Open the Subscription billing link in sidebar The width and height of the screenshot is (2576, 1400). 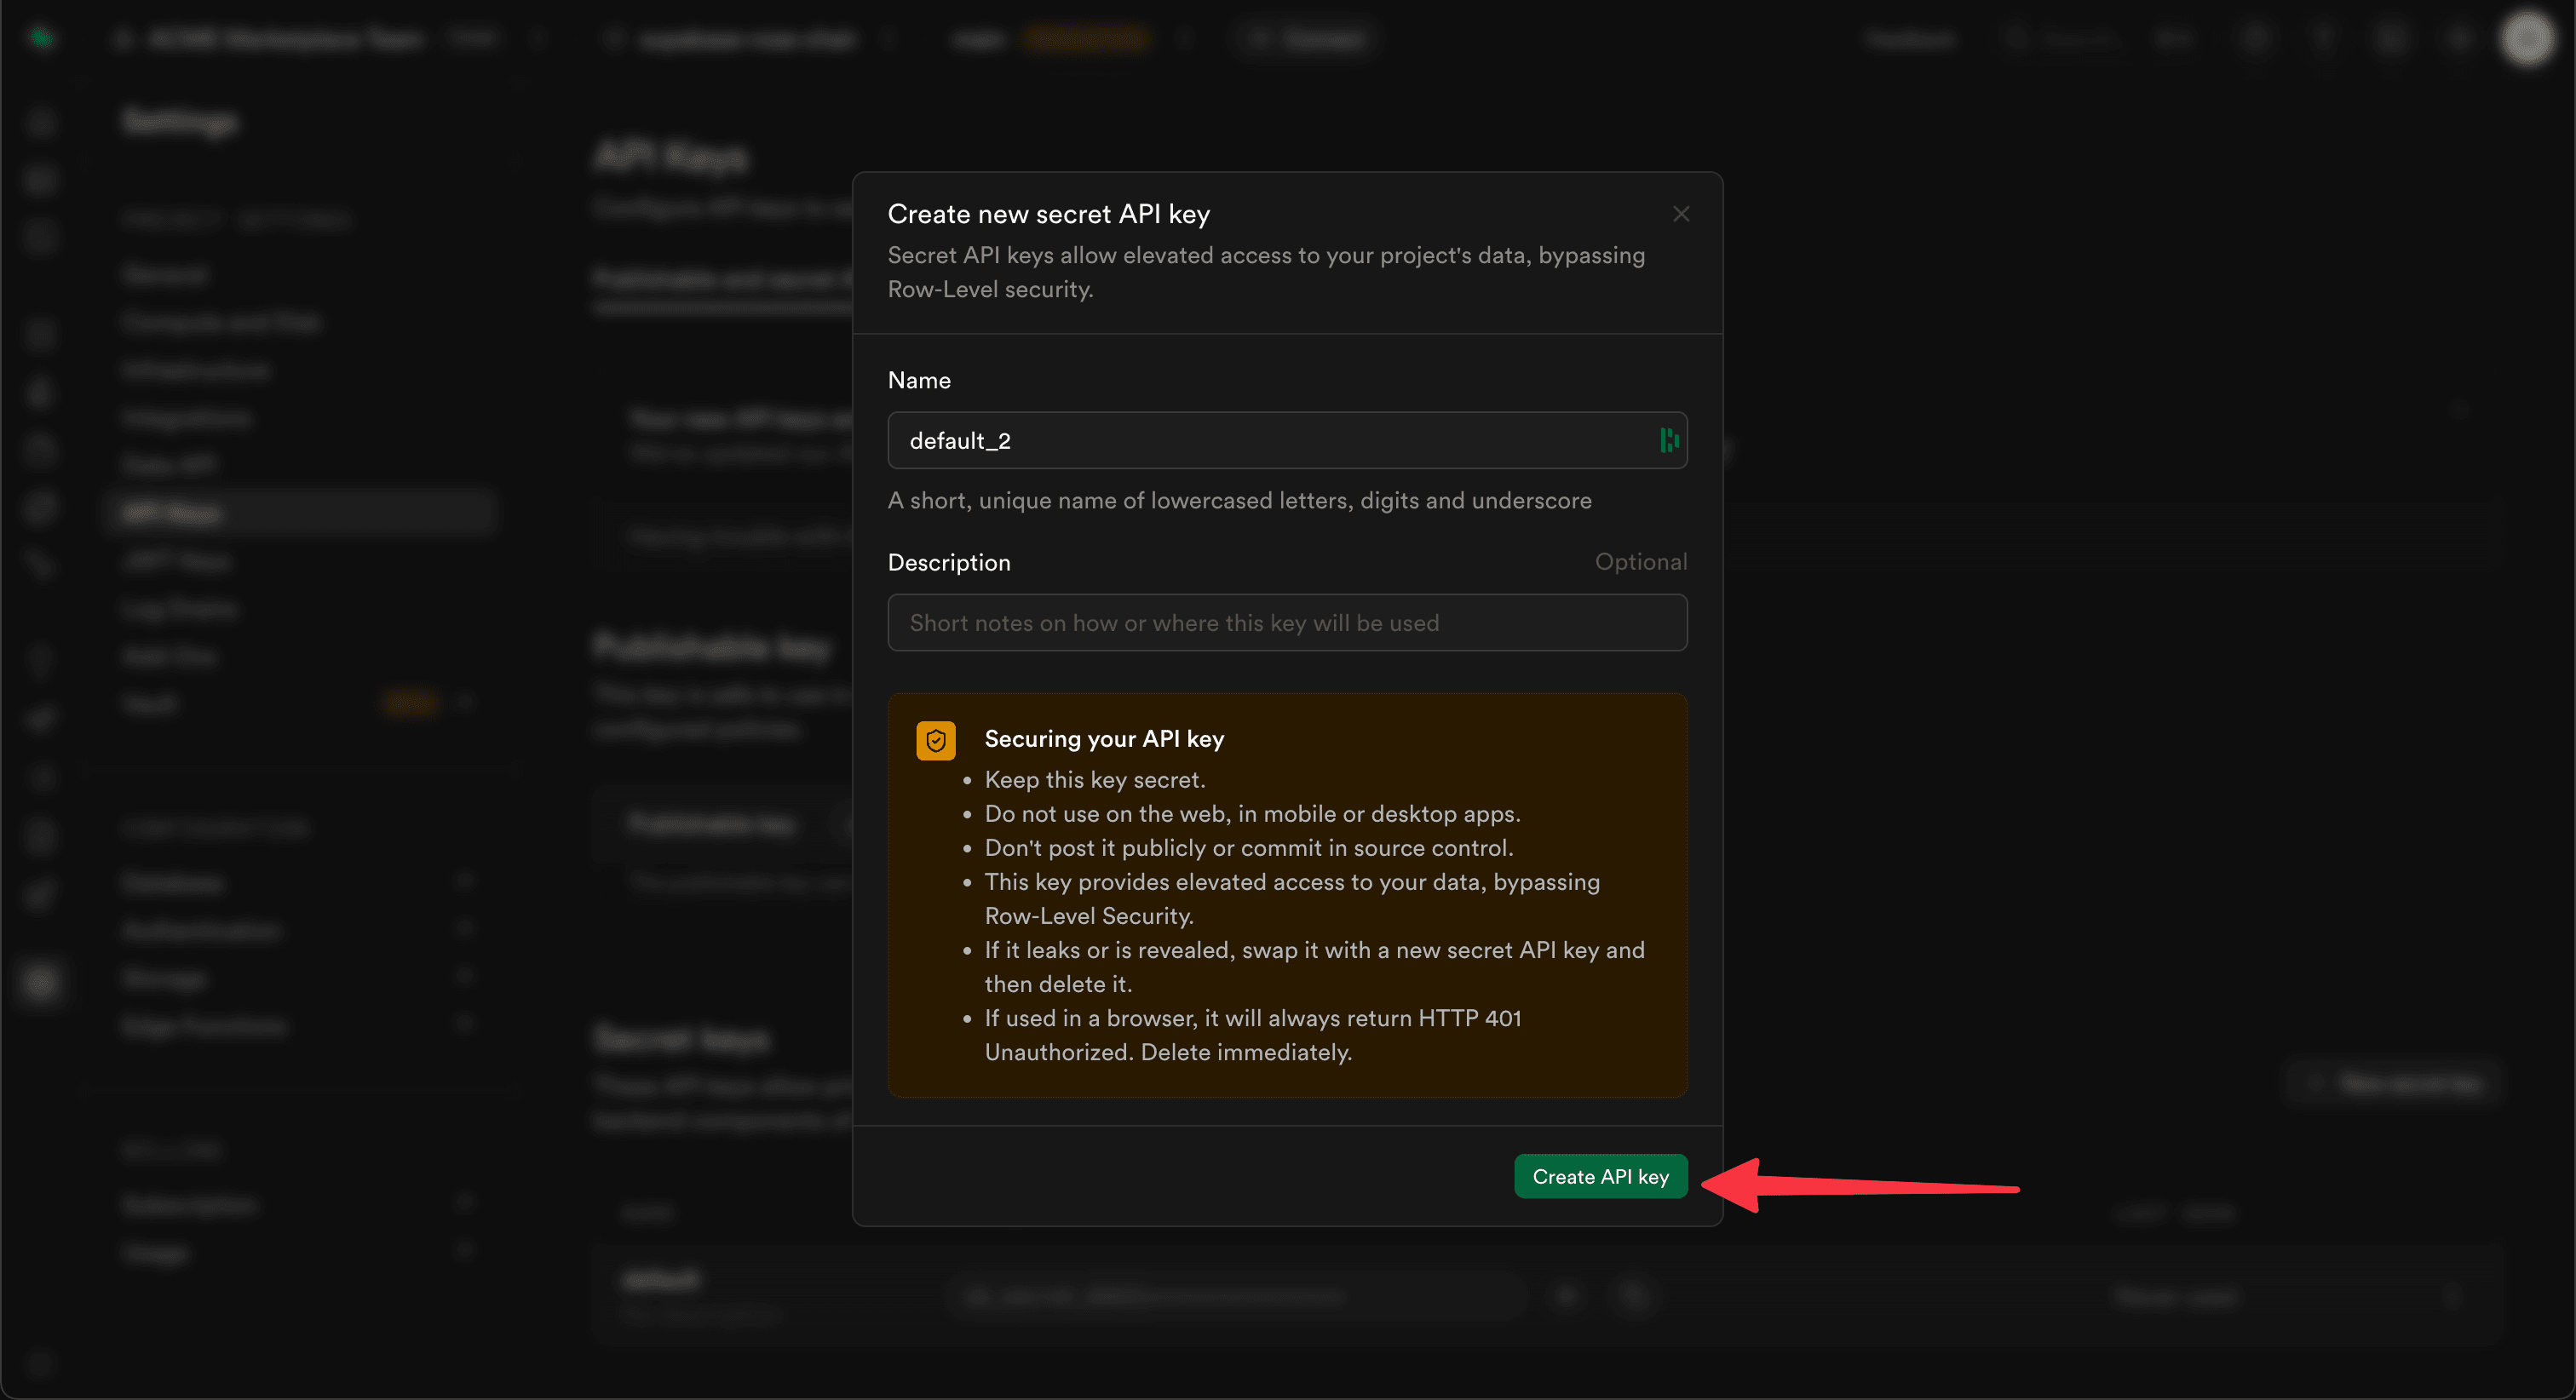click(190, 1205)
